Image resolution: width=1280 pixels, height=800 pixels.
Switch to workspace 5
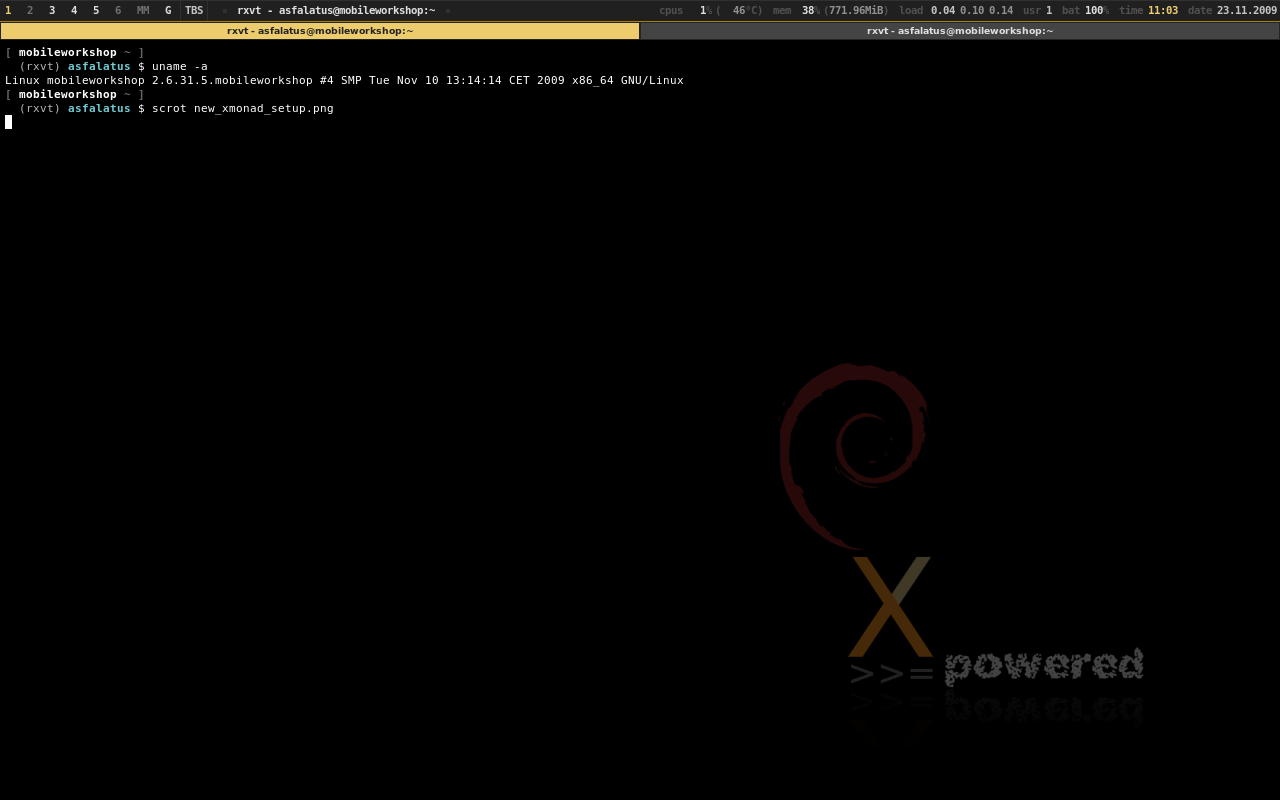tap(96, 11)
